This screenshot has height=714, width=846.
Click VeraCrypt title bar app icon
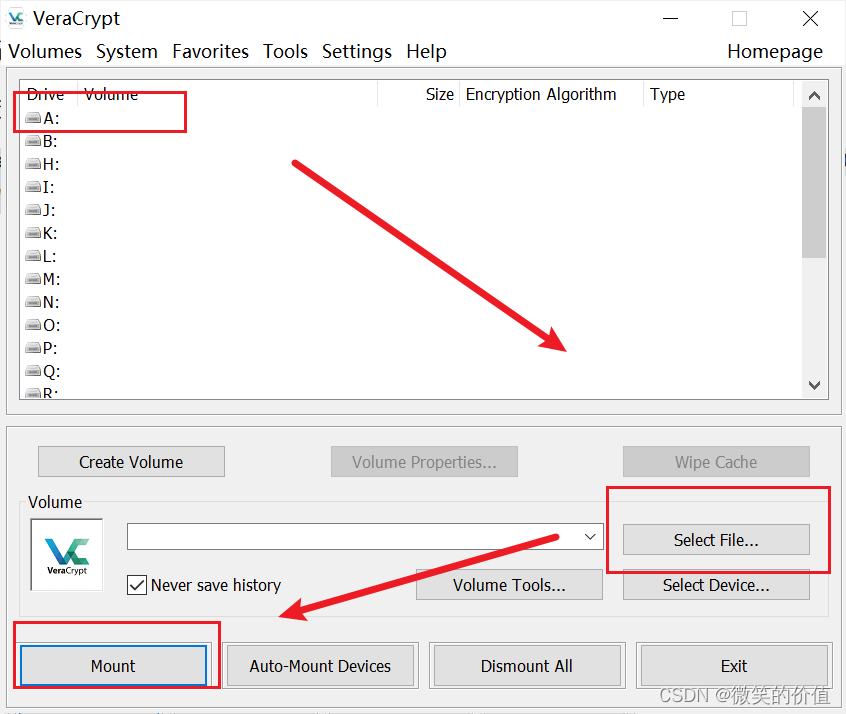[x=16, y=18]
